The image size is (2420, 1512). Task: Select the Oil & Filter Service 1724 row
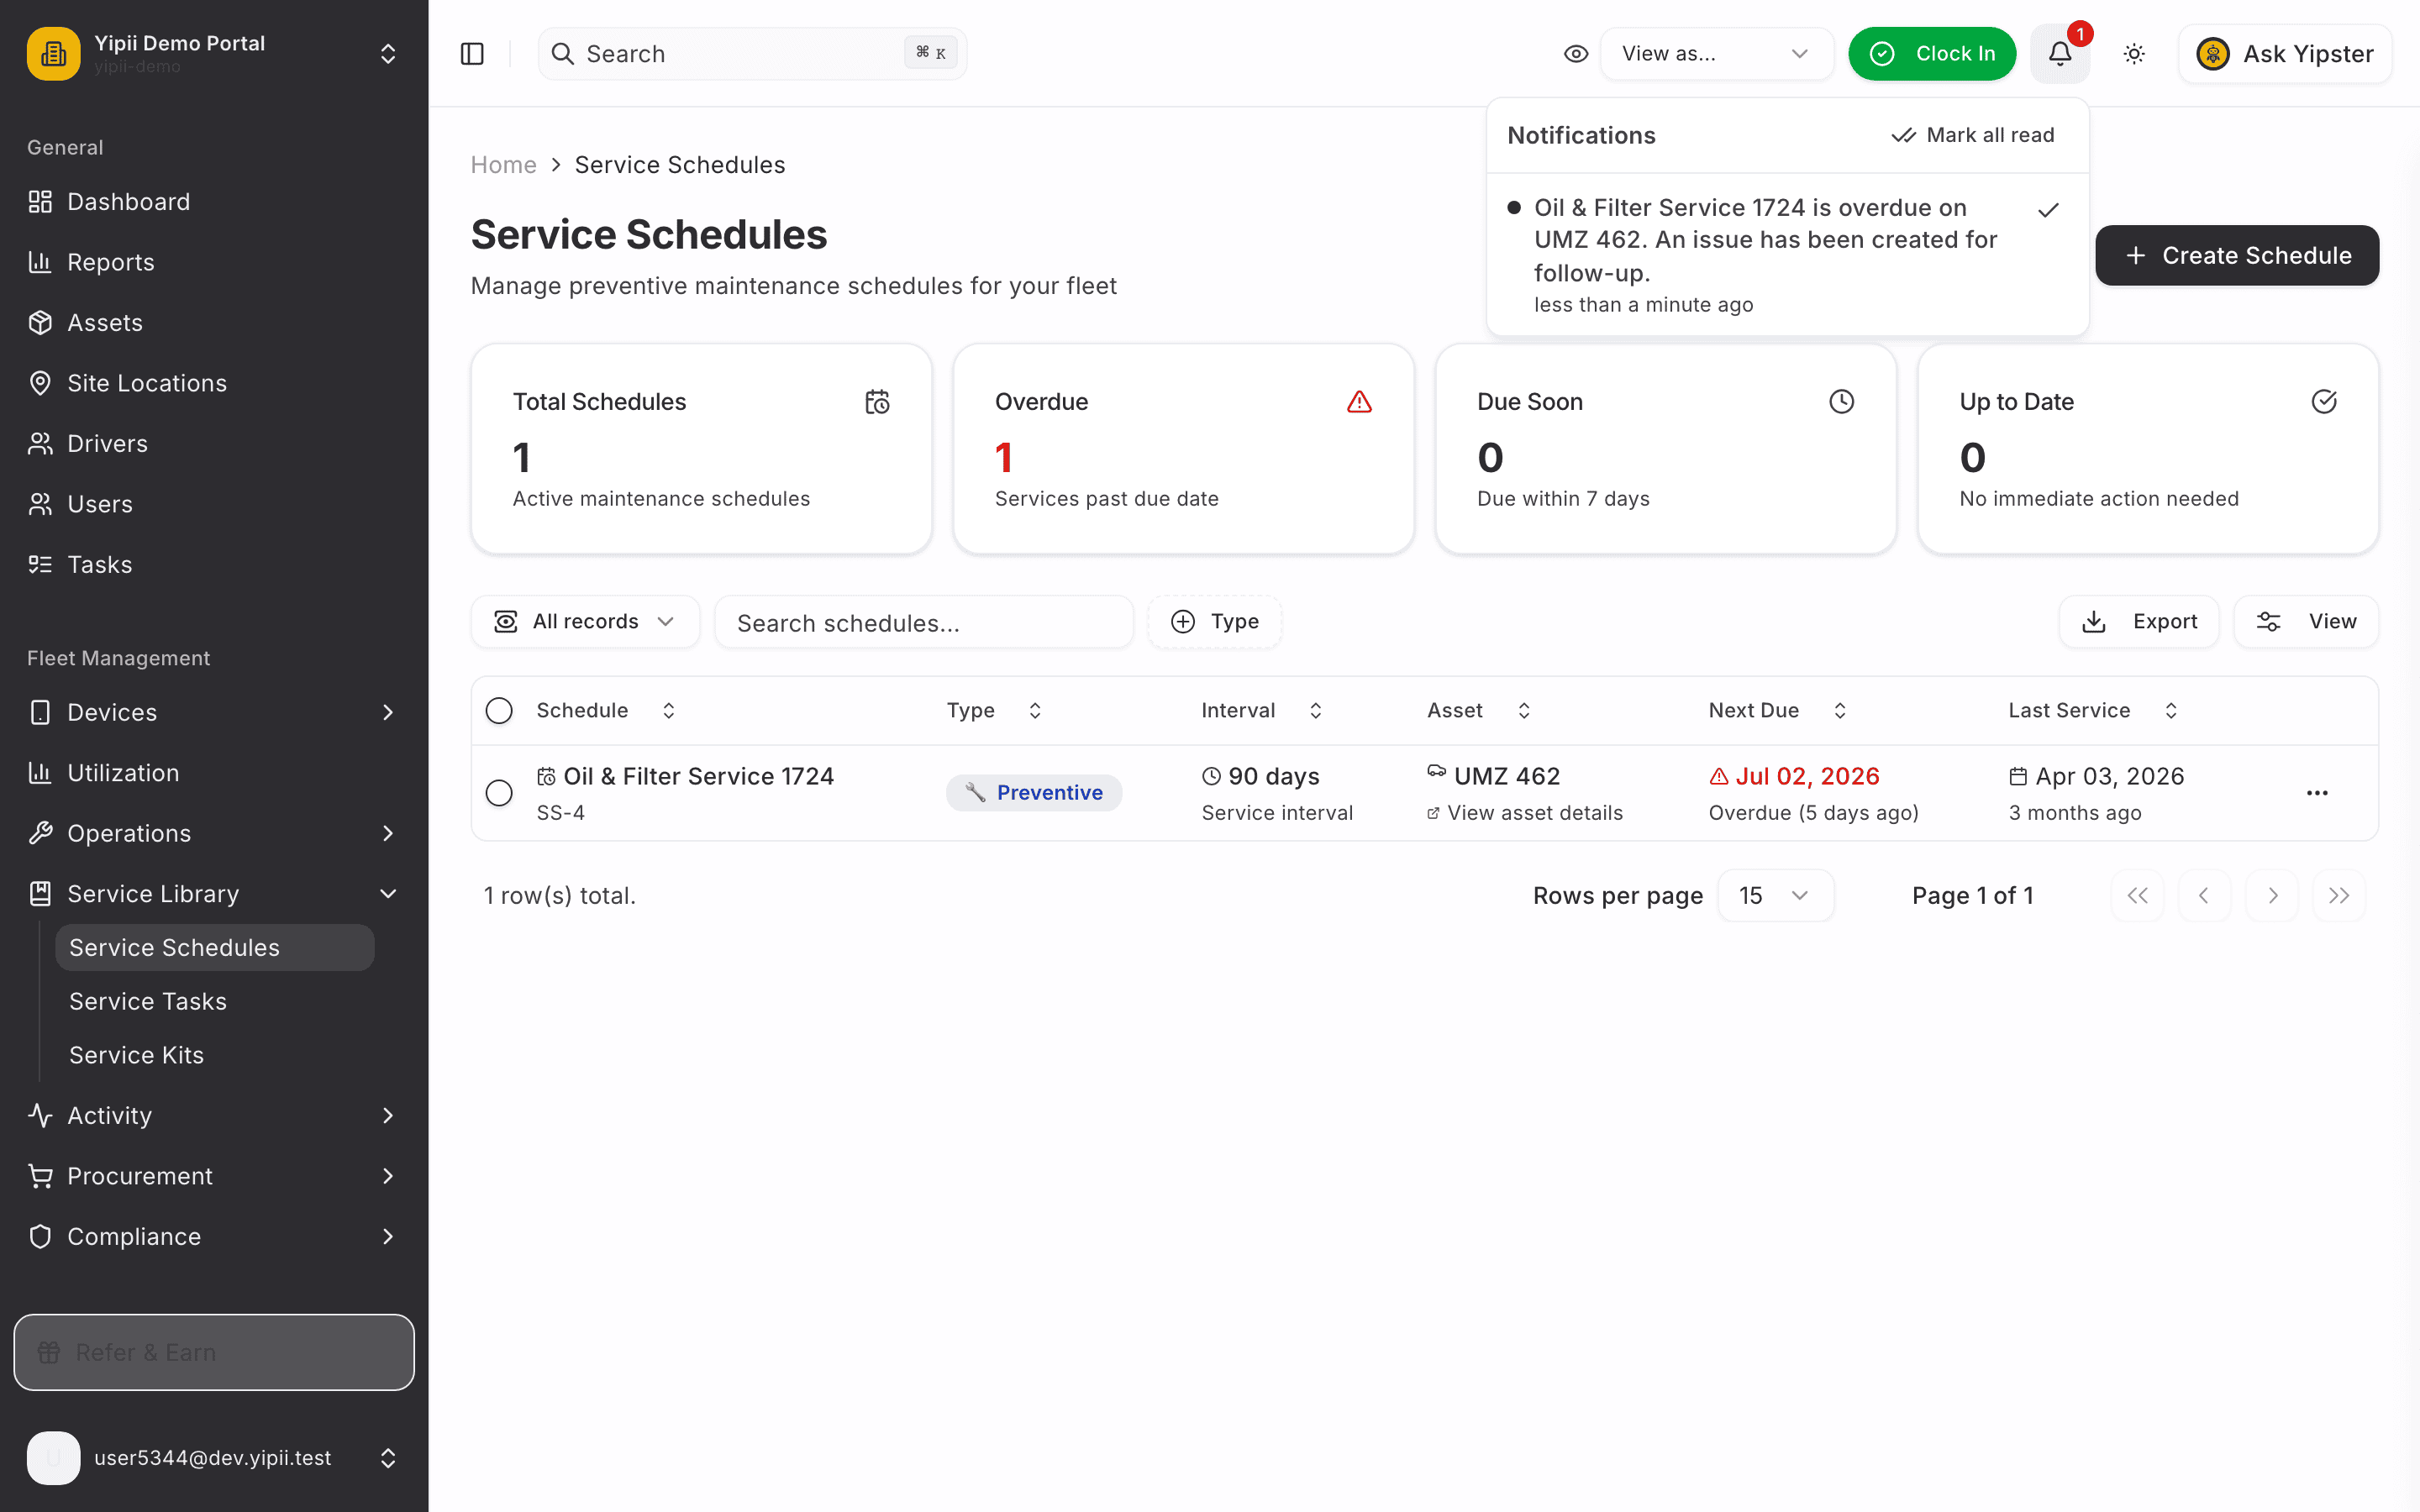(499, 793)
